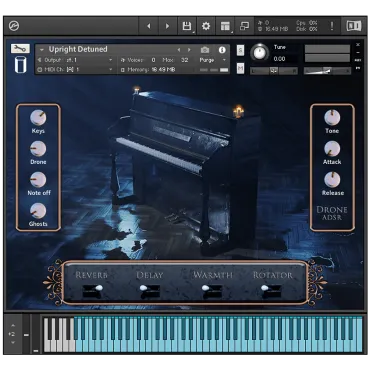The height and width of the screenshot is (370, 370).
Task: Click the instrument volume slider
Action: click(327, 71)
